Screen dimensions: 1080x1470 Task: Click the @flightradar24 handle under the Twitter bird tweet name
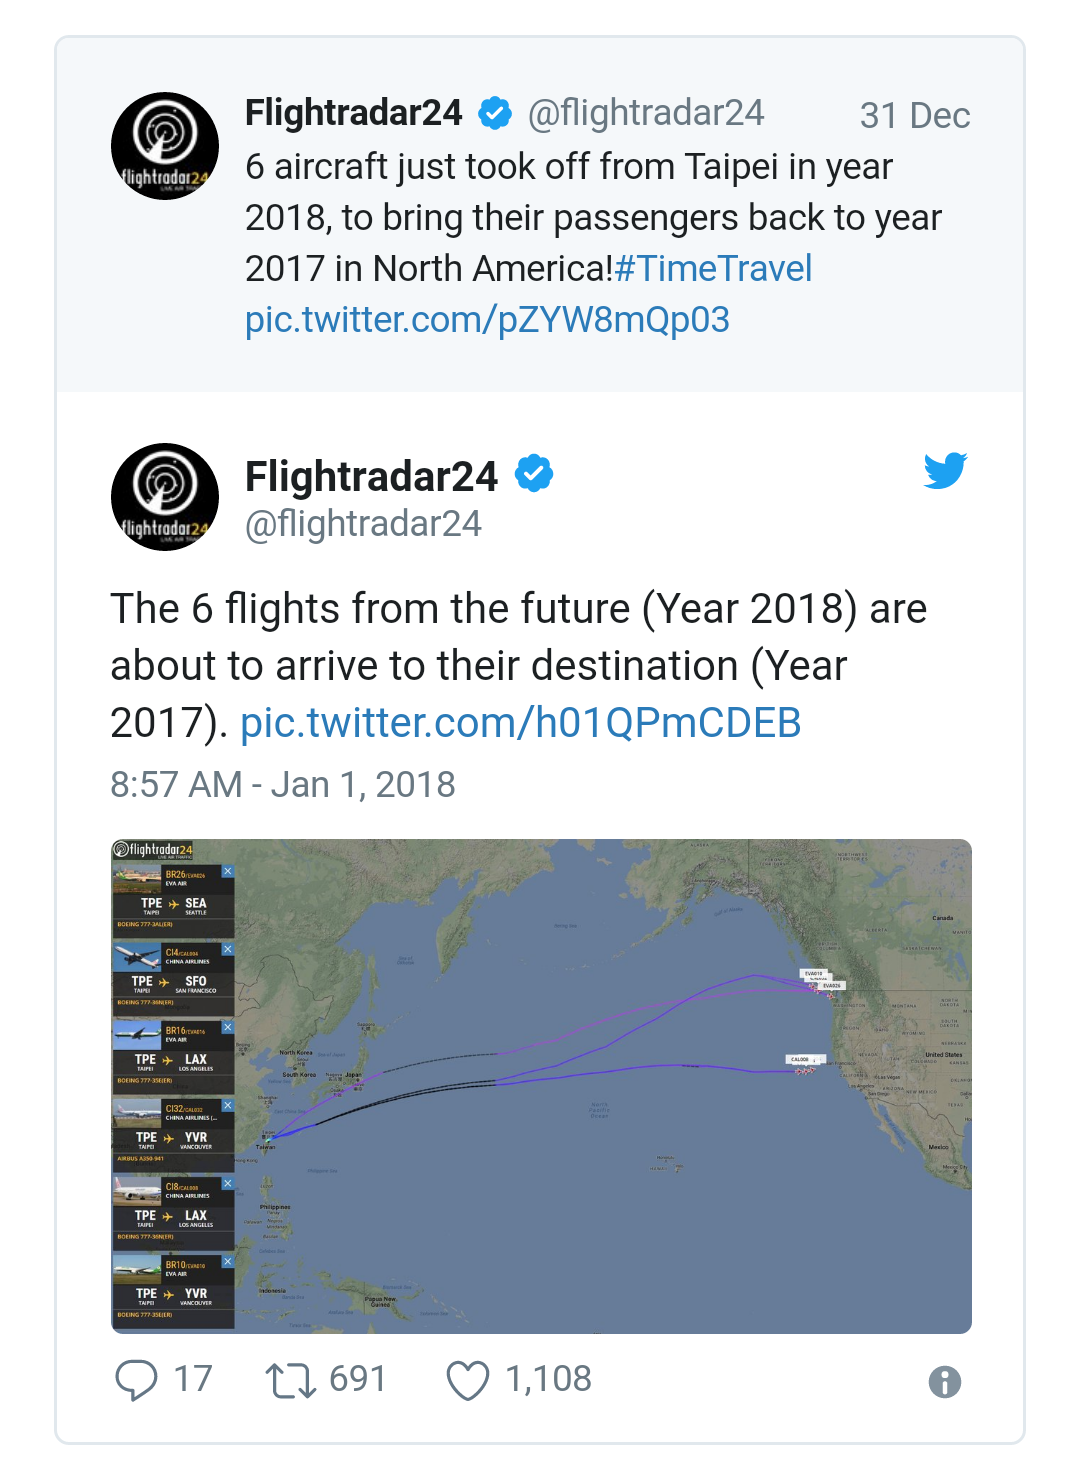pyautogui.click(x=363, y=524)
